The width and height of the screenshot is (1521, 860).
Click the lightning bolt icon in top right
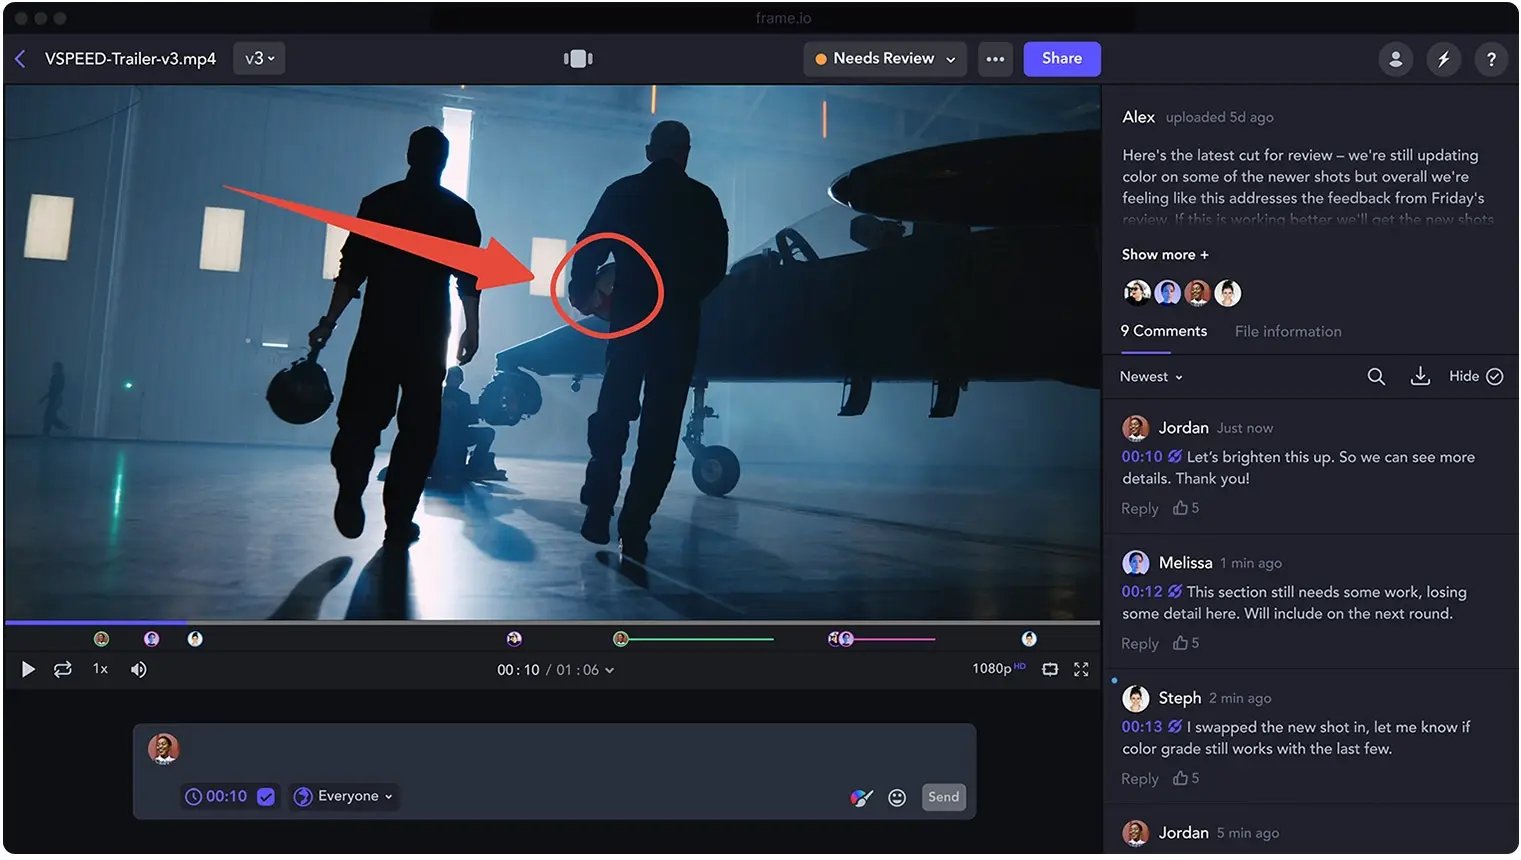click(x=1443, y=59)
